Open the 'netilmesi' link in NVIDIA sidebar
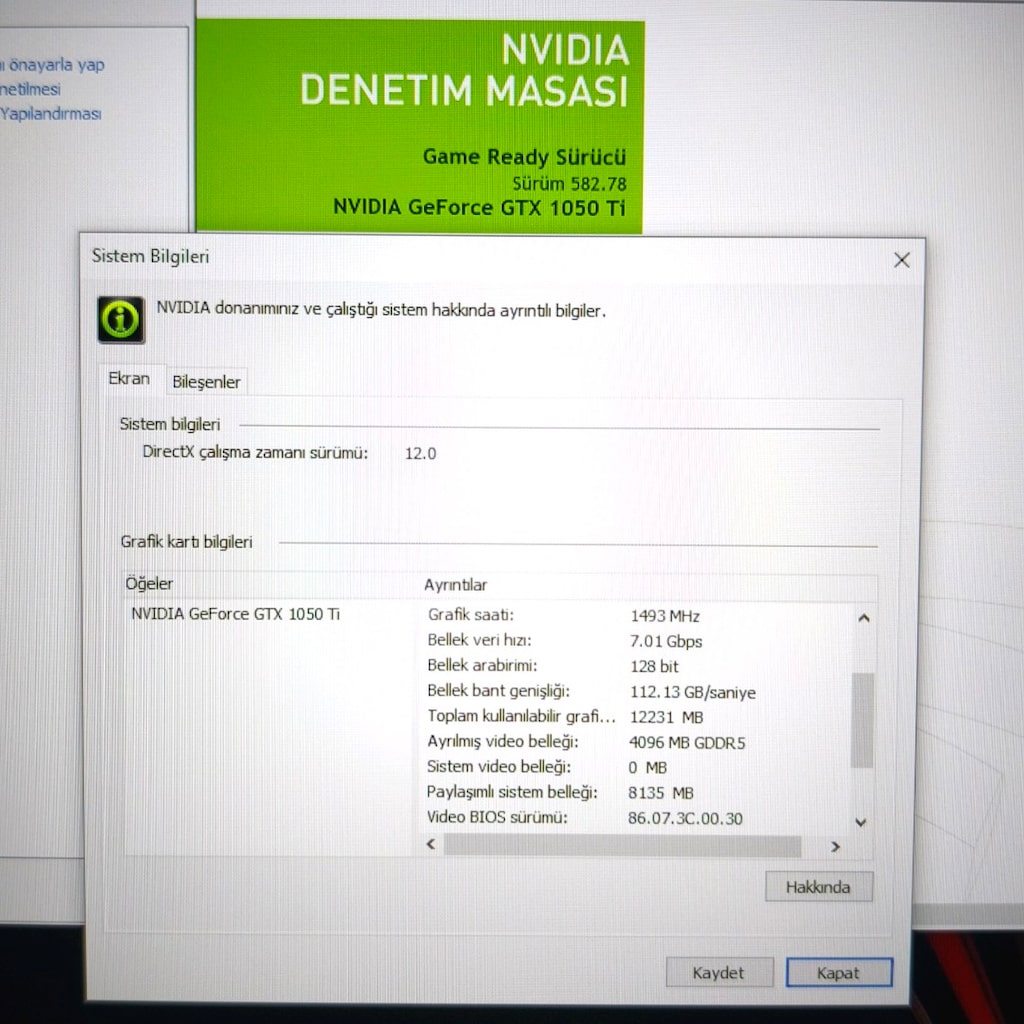Screen dimensions: 1024x1024 (x=30, y=89)
